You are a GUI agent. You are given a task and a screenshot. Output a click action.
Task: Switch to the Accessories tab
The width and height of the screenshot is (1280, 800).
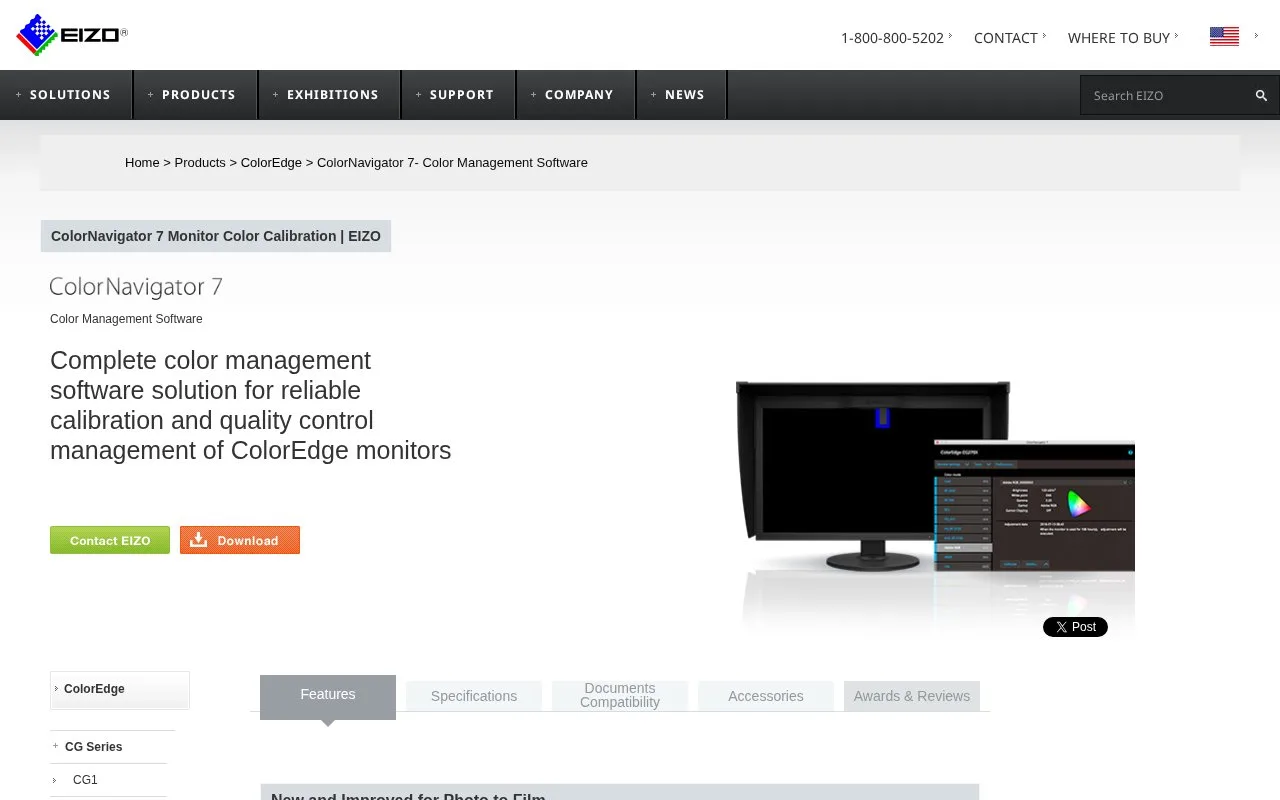766,696
